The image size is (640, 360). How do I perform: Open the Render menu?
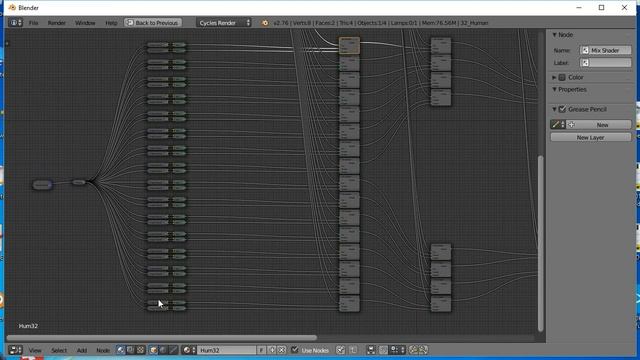pyautogui.click(x=56, y=23)
